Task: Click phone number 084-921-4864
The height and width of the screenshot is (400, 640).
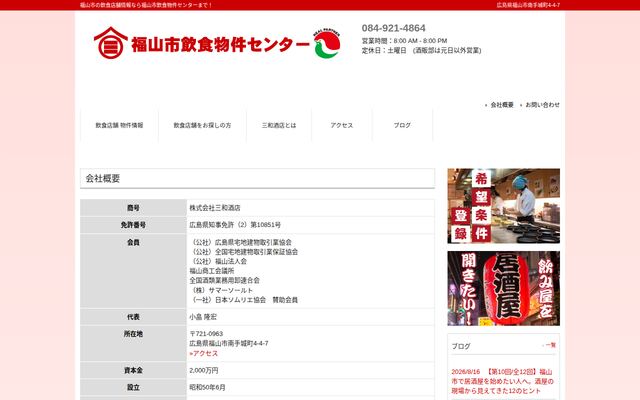Action: [393, 28]
